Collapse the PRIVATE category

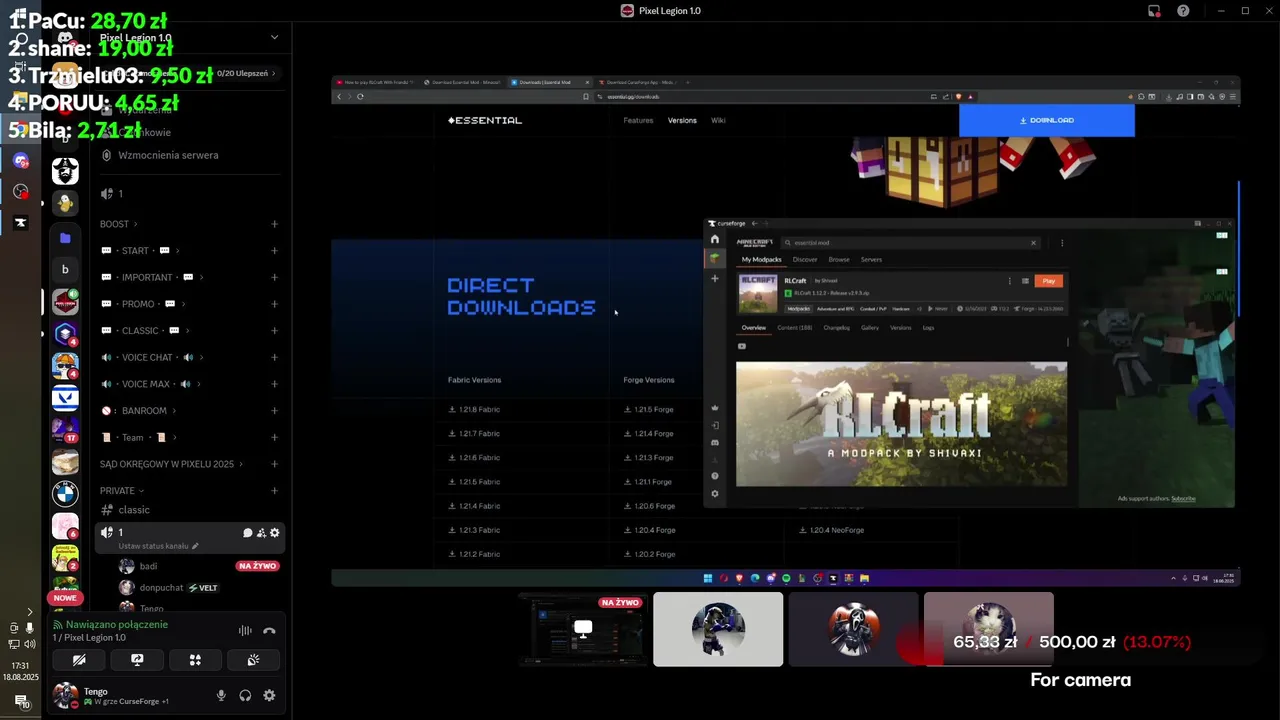120,491
